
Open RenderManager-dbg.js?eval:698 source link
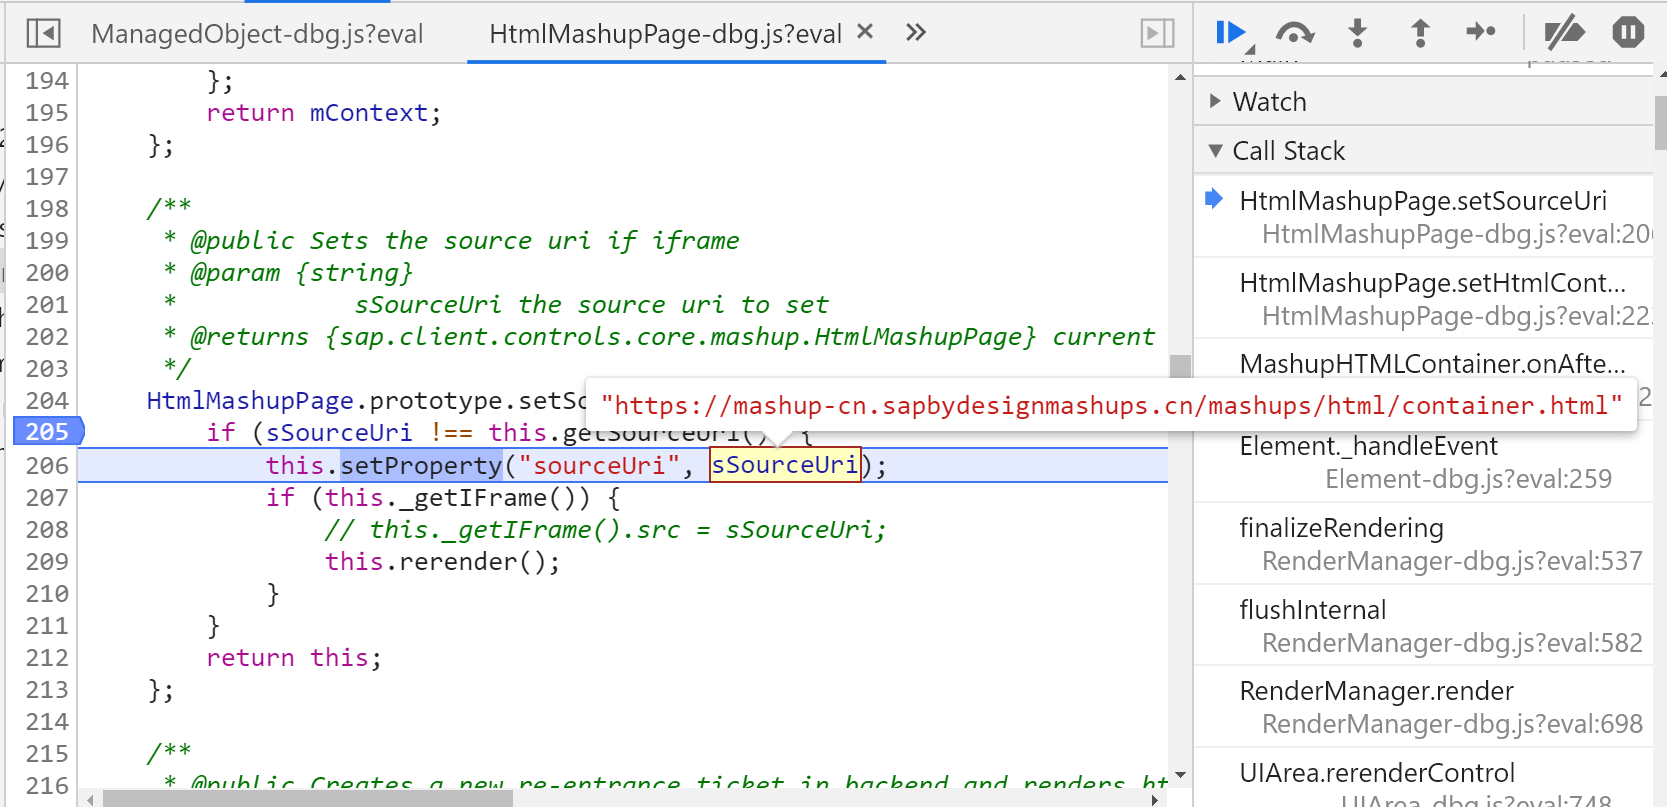1452,724
